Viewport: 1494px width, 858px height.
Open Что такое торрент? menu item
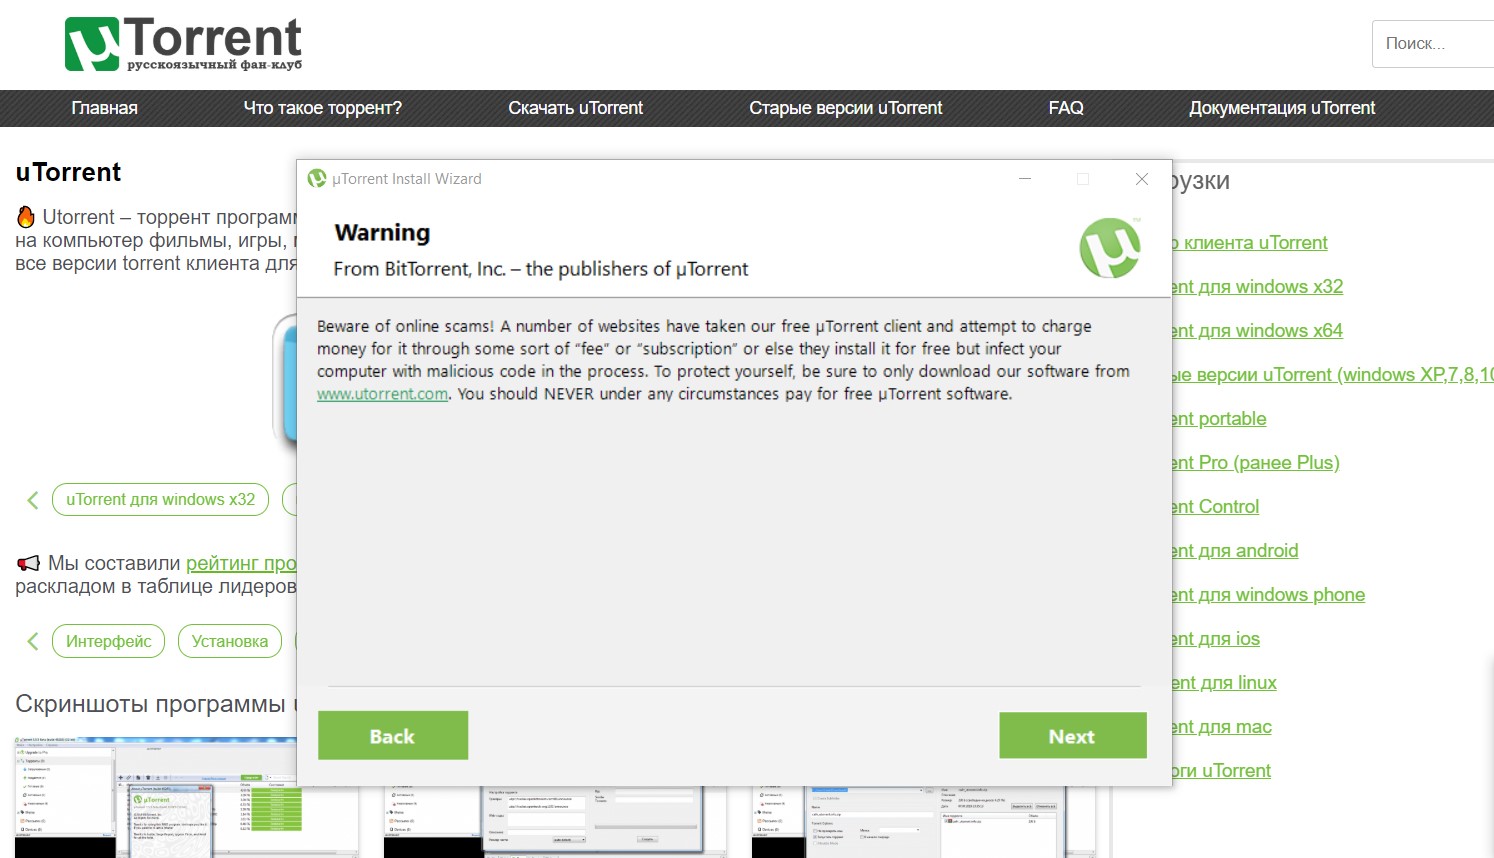(322, 108)
